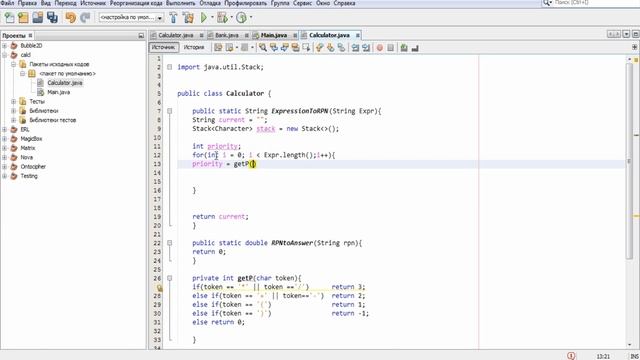This screenshot has height=360, width=640.
Task: Fold the RPNtoAnswer method at line 22
Action: [x=169, y=243]
